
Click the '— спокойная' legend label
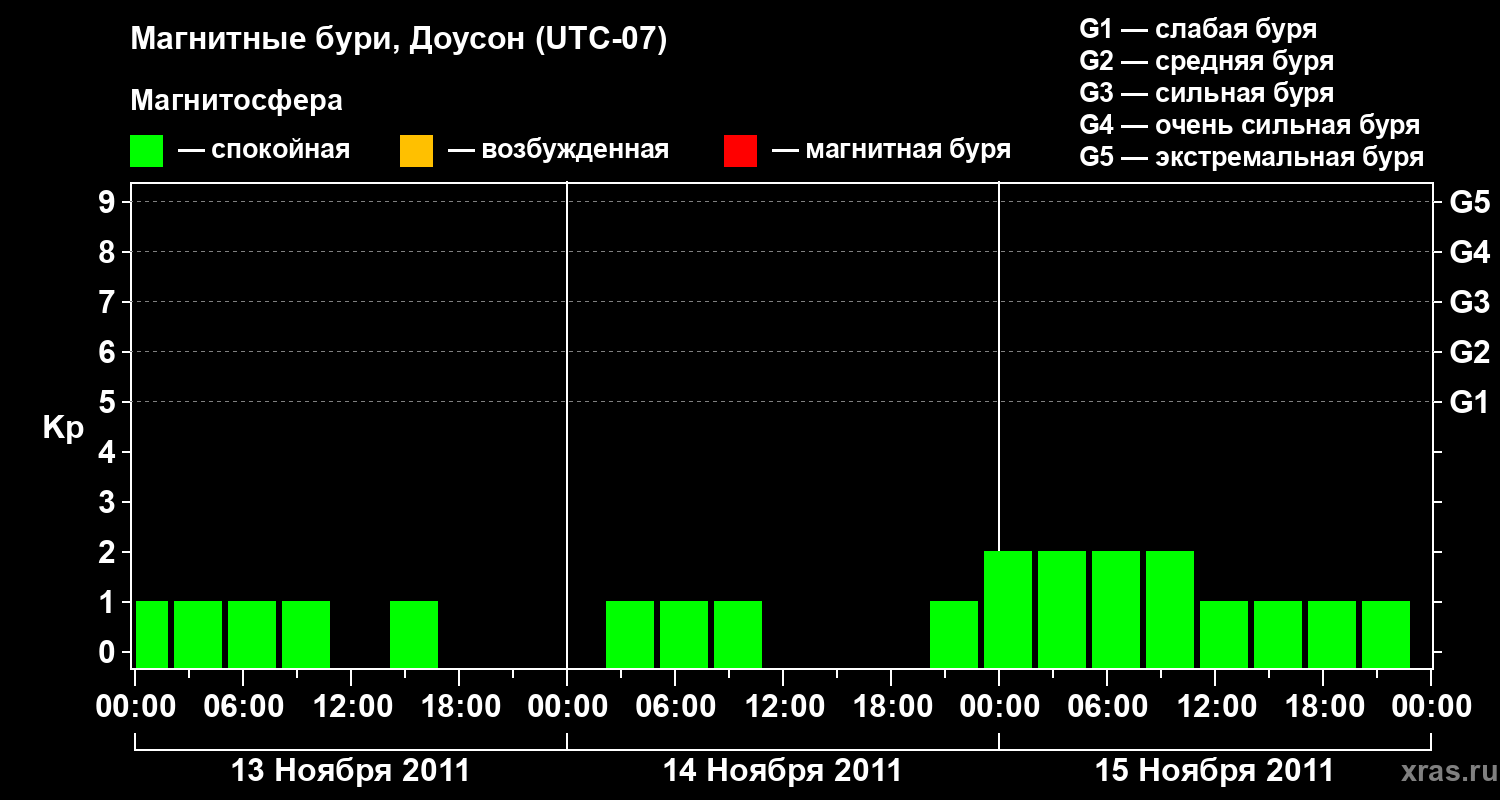click(264, 150)
